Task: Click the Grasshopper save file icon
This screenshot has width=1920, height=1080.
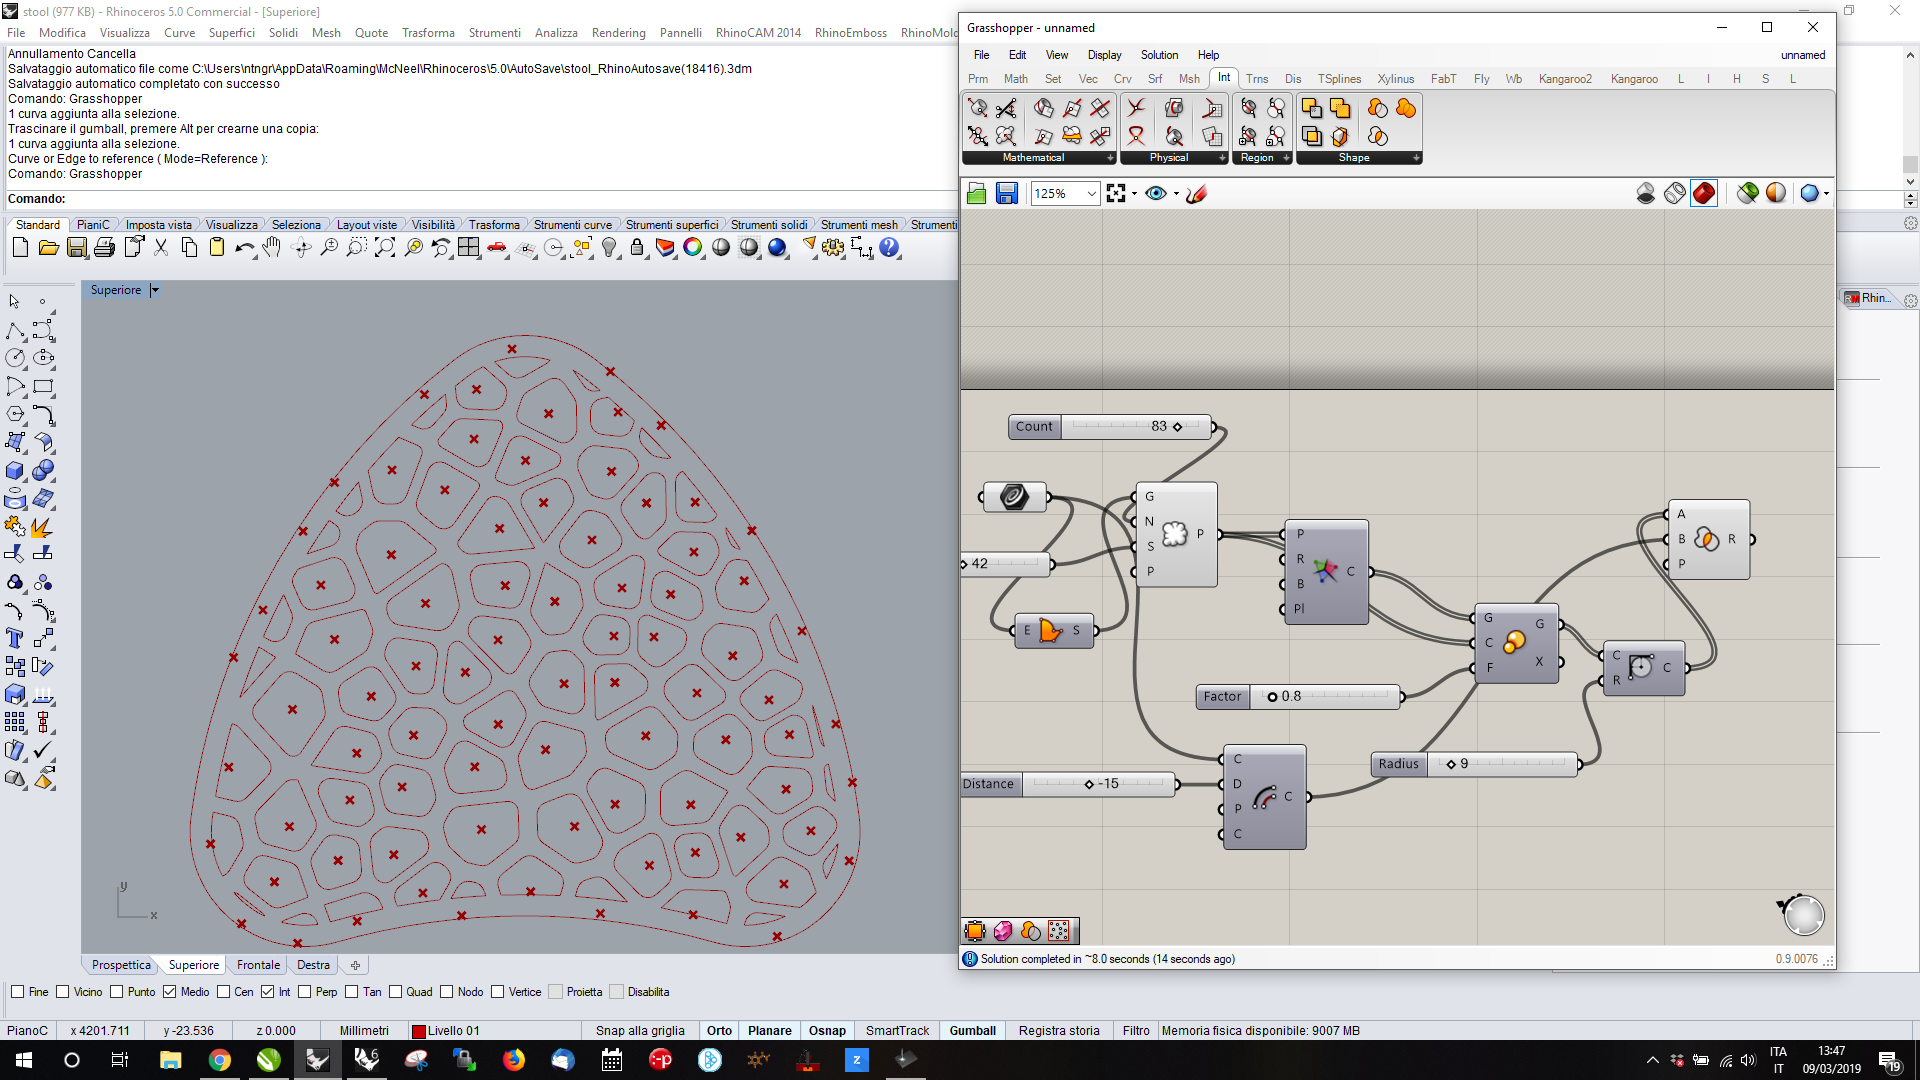Action: coord(1006,194)
